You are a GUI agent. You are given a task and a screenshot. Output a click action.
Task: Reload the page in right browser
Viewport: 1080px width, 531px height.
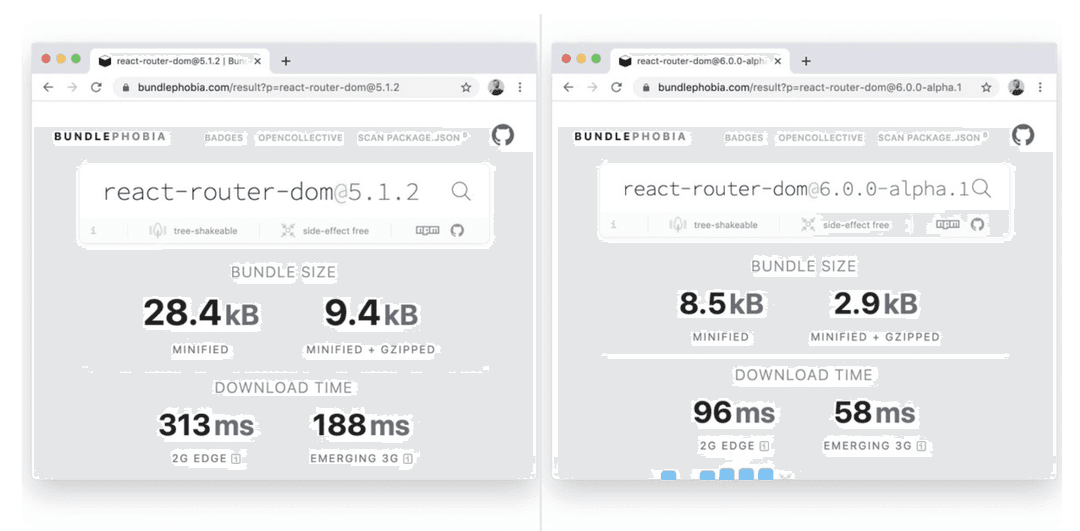click(616, 87)
